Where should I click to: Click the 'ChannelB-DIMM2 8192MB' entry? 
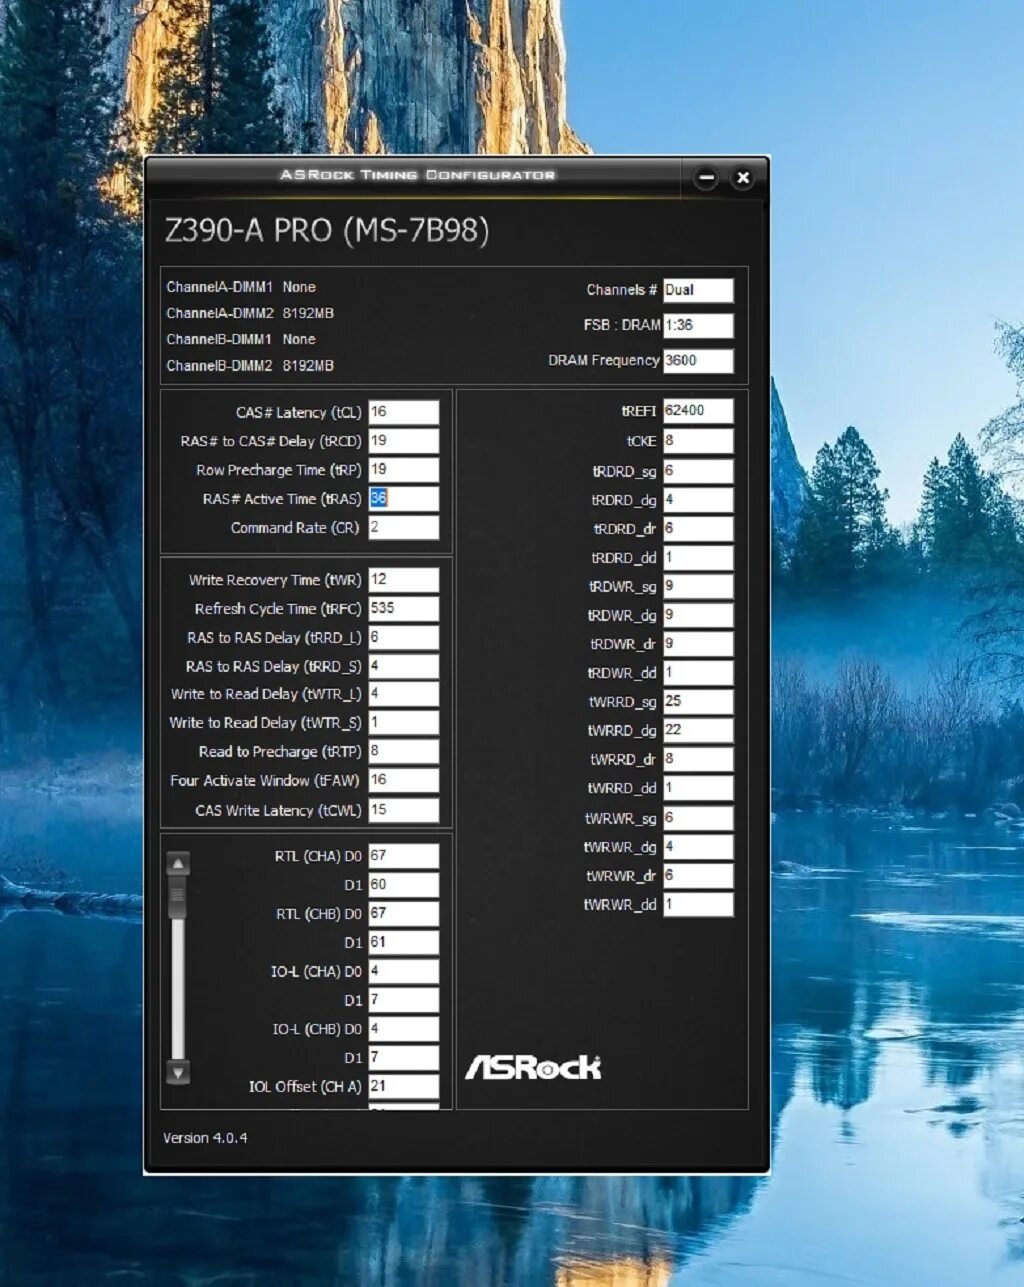coord(250,366)
